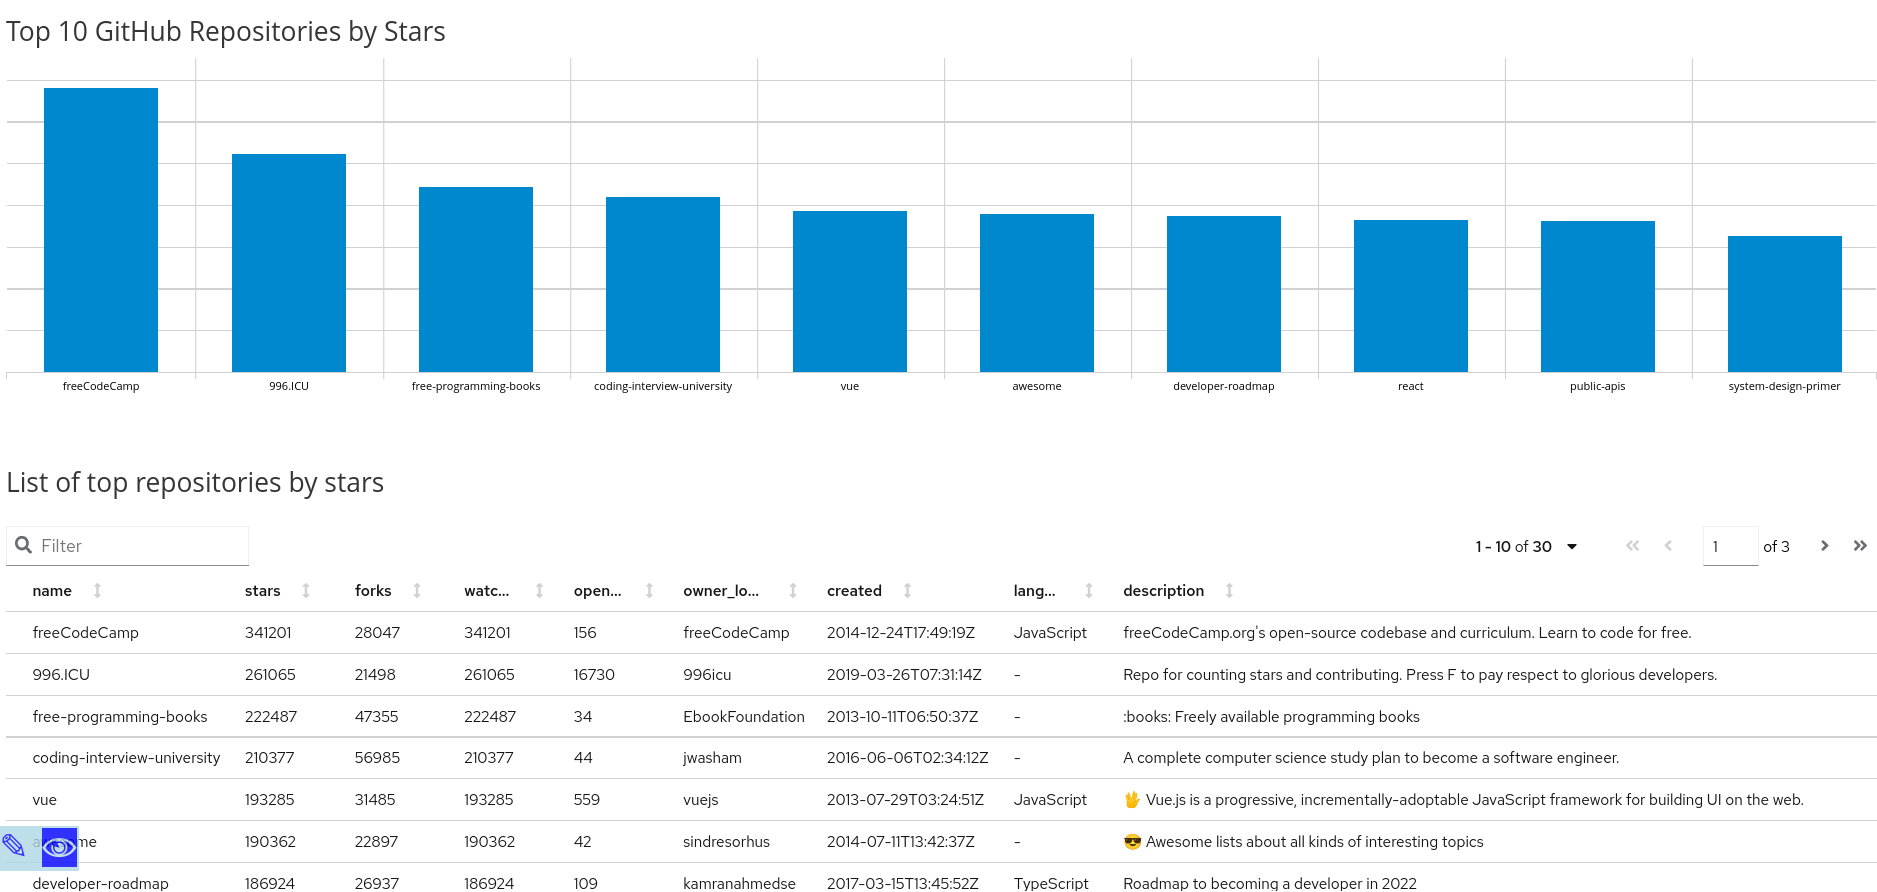Sort by created column sort icon
This screenshot has width=1877, height=892.
coord(907,591)
